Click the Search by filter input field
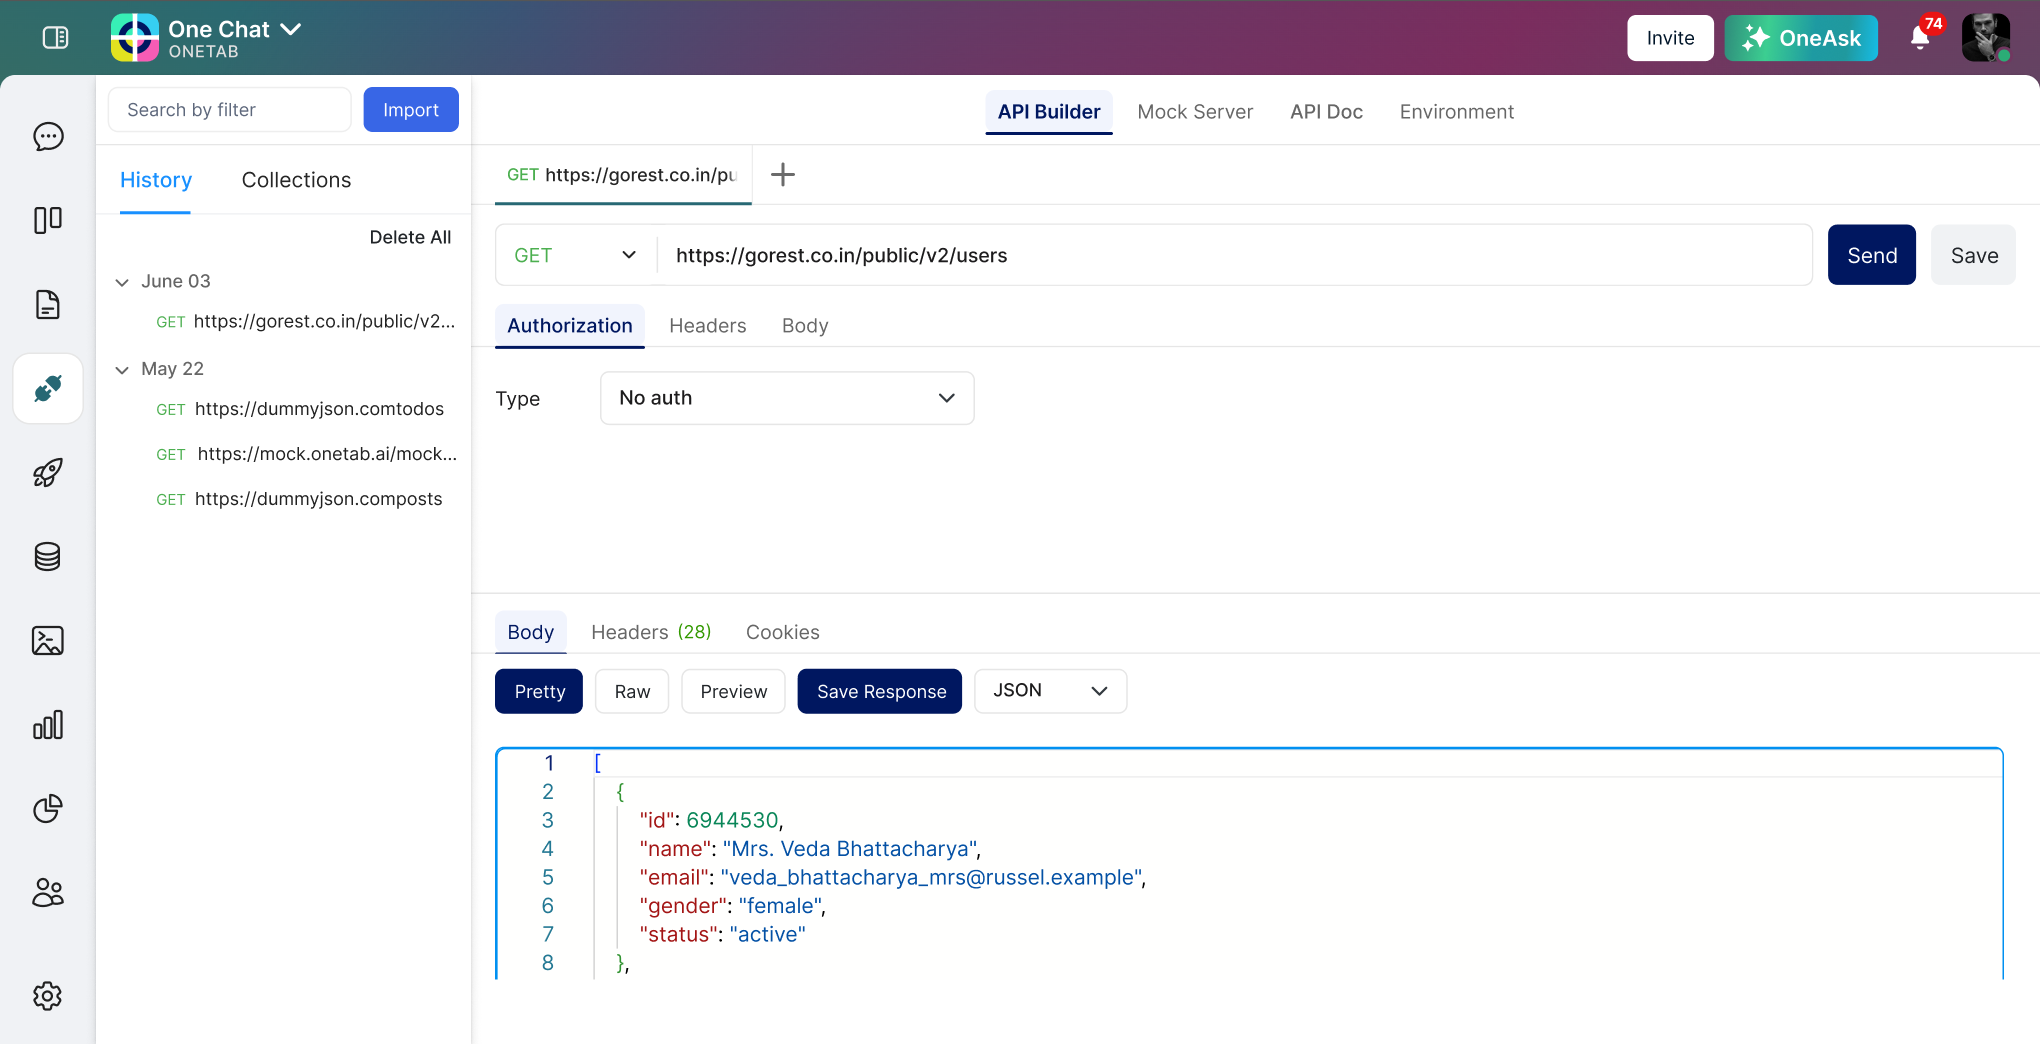Viewport: 2040px width, 1044px height. tap(228, 109)
